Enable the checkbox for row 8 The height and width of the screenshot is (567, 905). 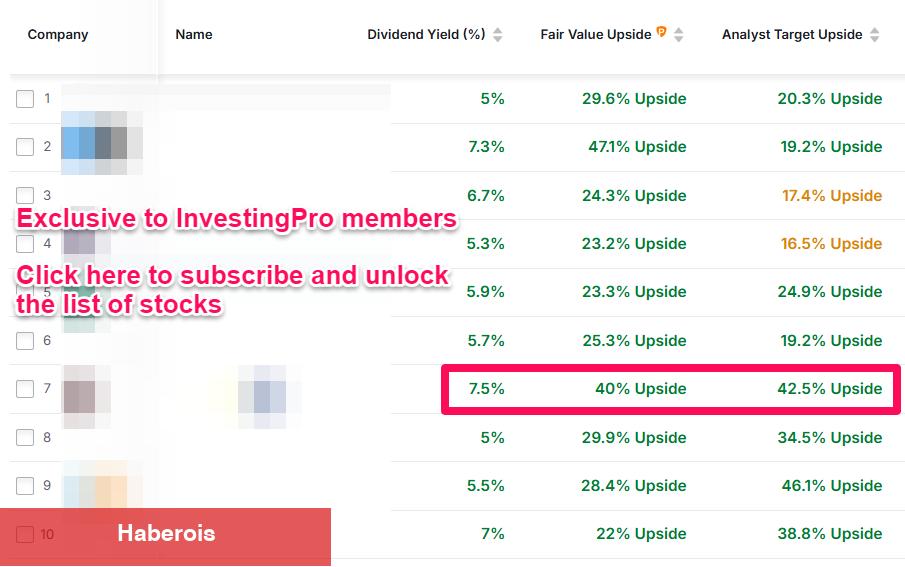tap(25, 438)
